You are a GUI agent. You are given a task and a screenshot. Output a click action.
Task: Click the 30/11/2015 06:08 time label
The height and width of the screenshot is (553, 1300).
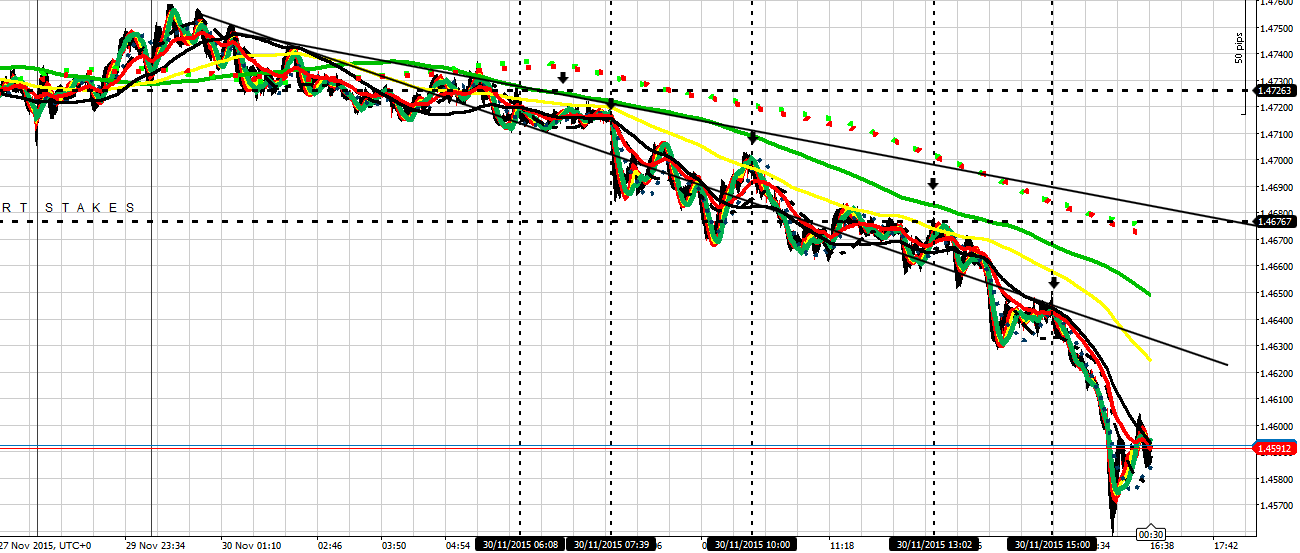520,545
